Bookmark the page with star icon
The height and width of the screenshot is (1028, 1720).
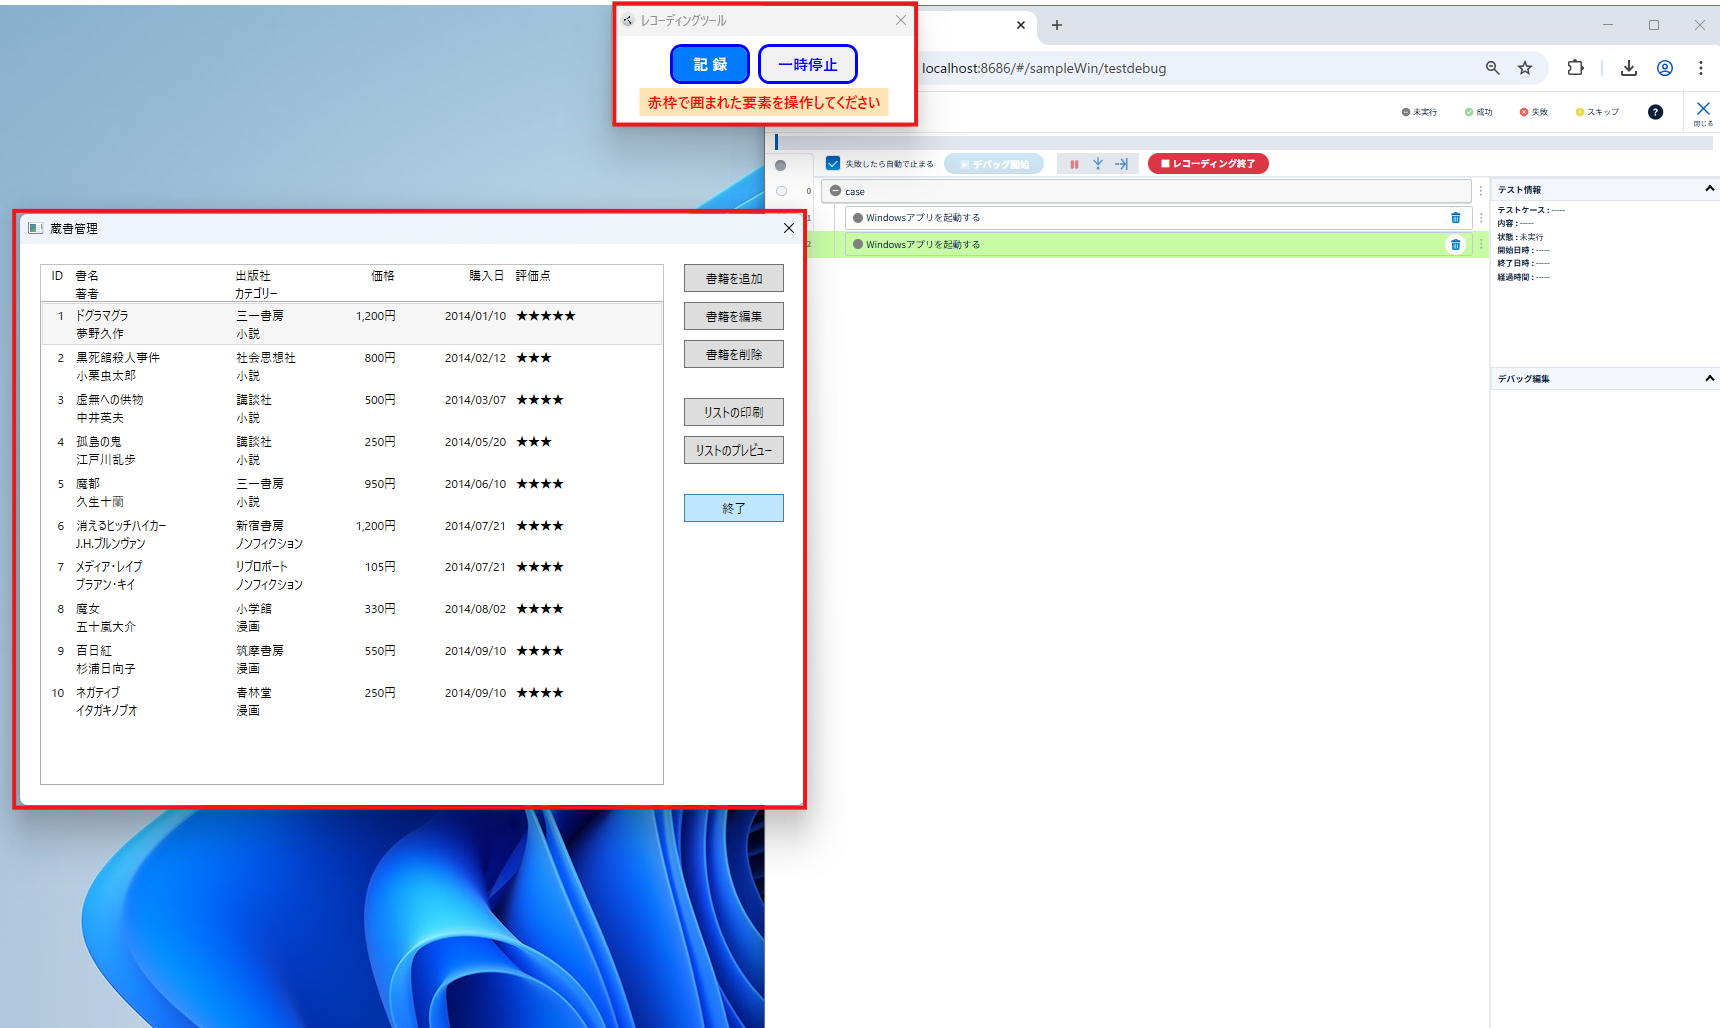(x=1524, y=68)
